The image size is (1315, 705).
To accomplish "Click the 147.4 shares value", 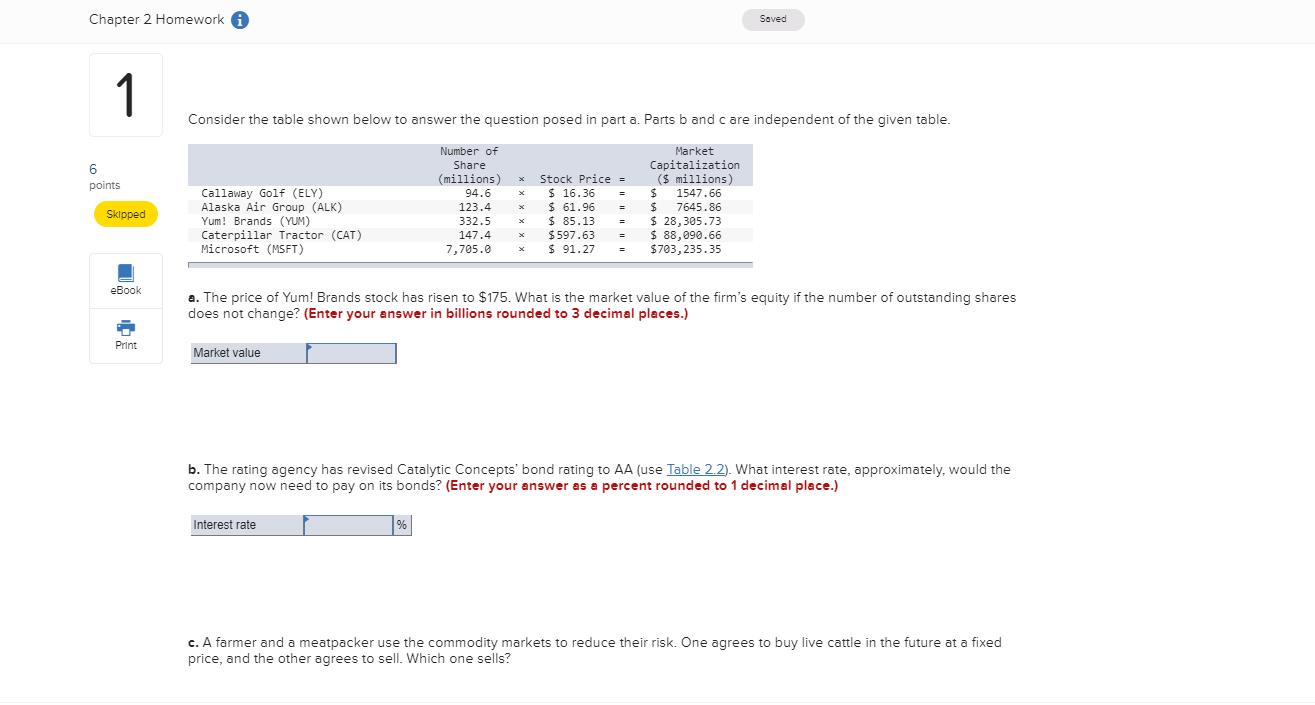I will (475, 235).
